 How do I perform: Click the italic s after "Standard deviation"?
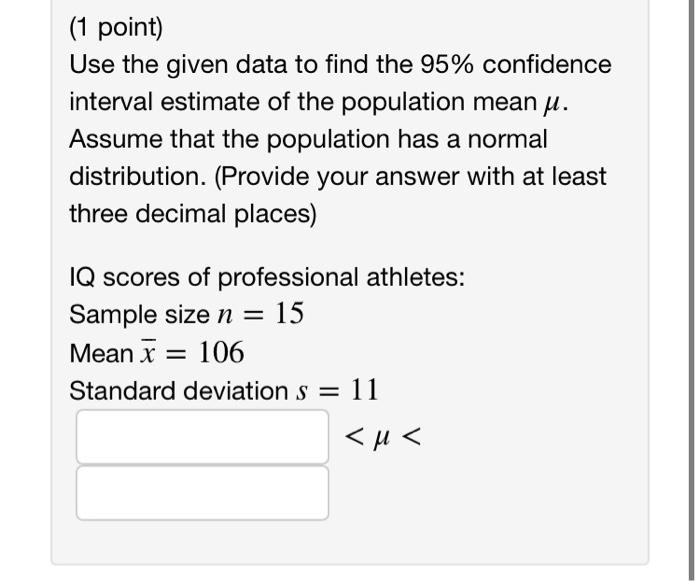coord(302,392)
